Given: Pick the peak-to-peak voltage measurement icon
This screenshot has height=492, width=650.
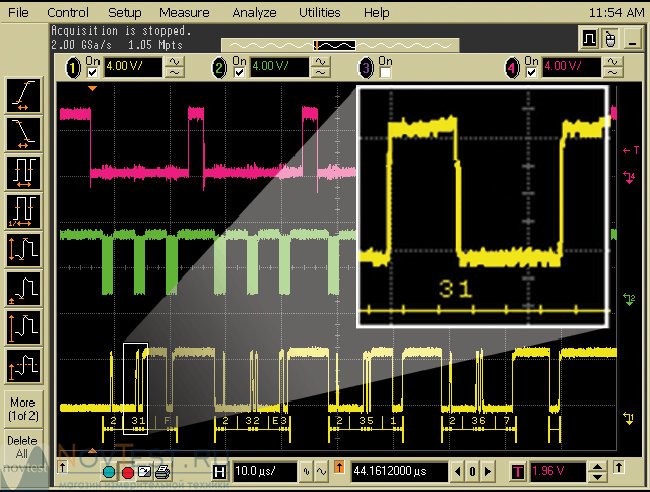Looking at the screenshot, I should click(x=24, y=249).
